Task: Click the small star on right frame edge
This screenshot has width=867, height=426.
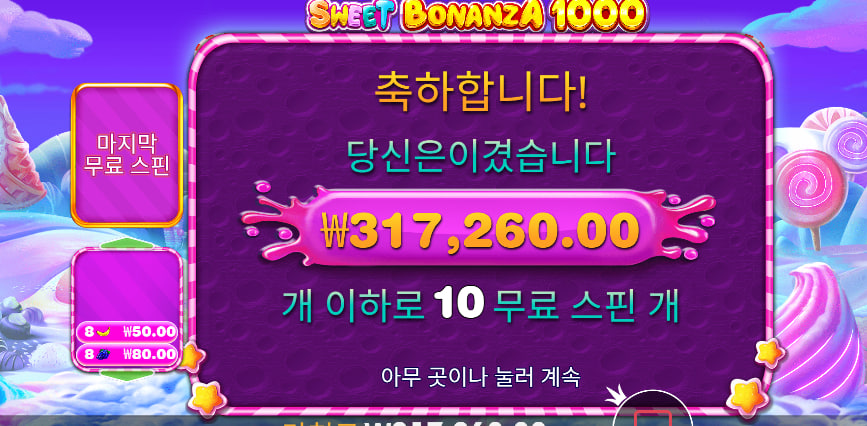Action: pyautogui.click(x=770, y=352)
